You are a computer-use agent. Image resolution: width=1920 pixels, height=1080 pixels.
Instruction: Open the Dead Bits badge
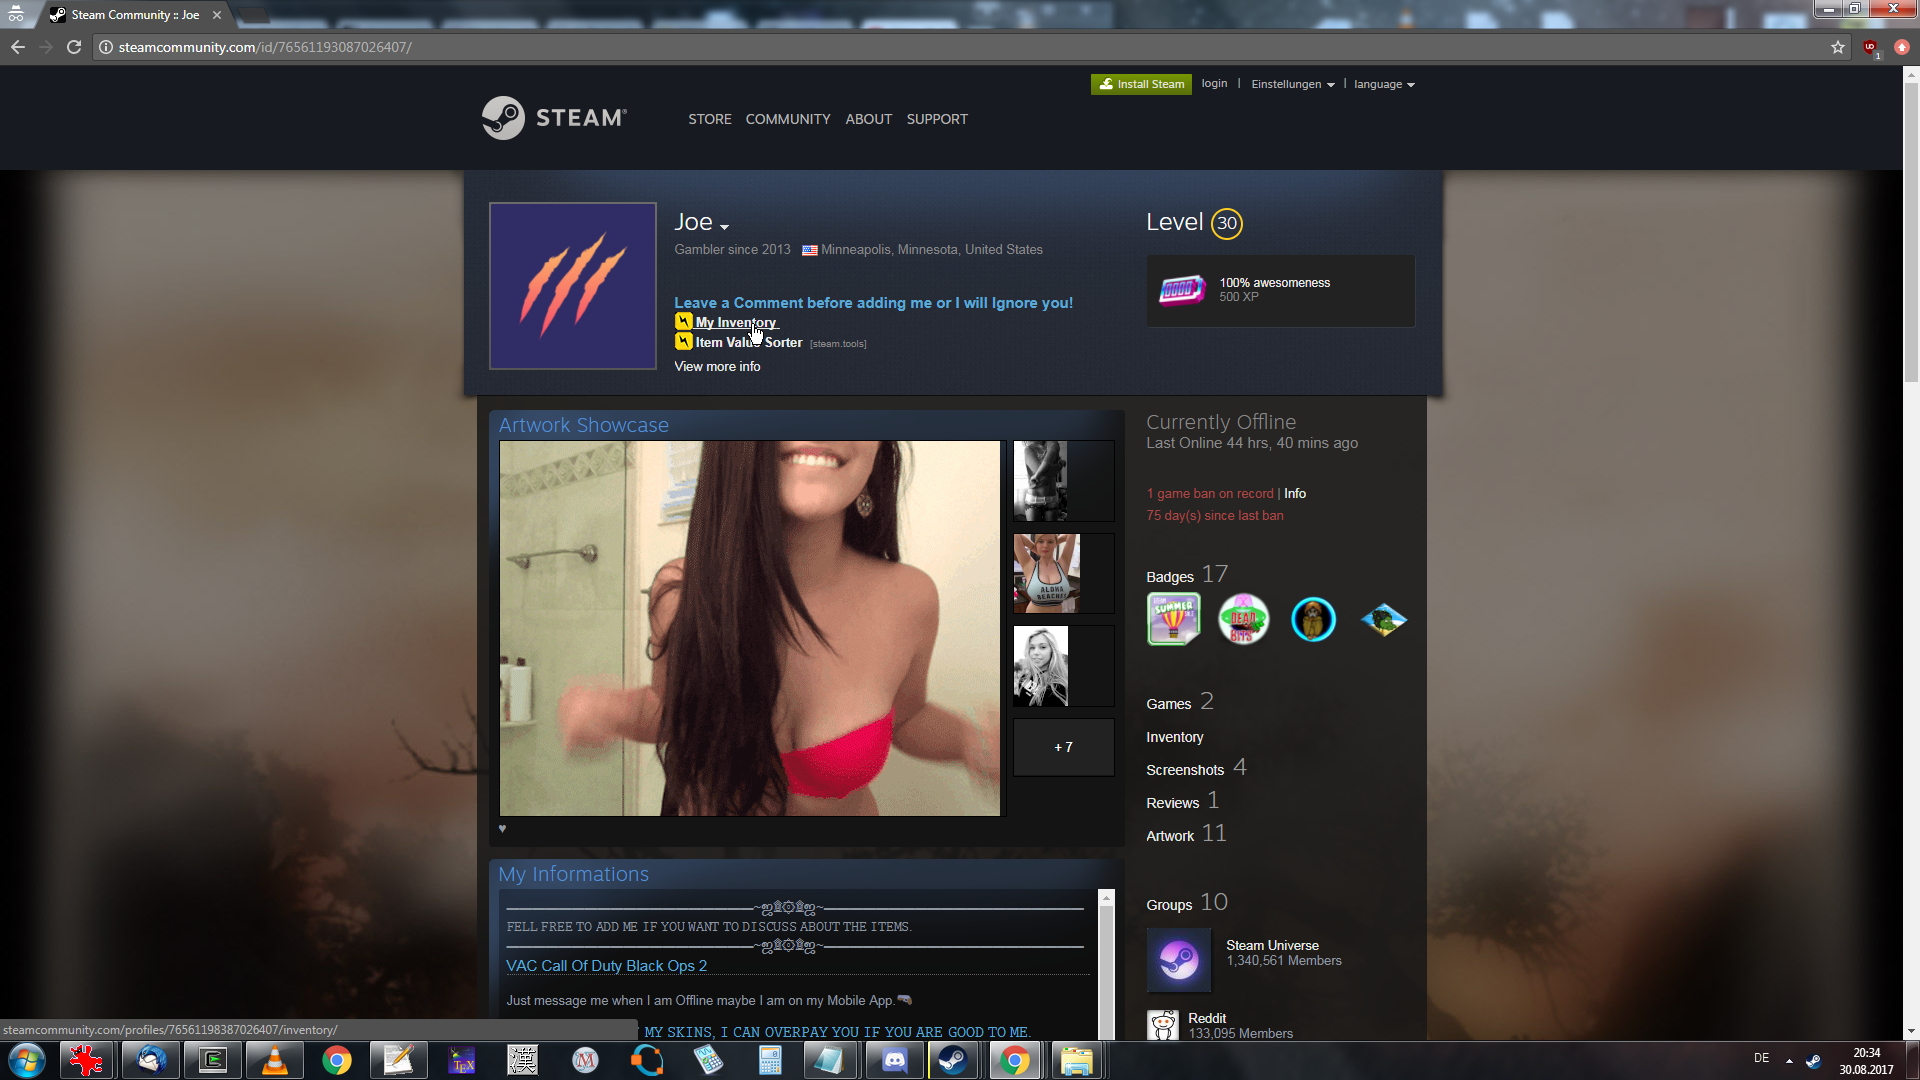[1243, 620]
